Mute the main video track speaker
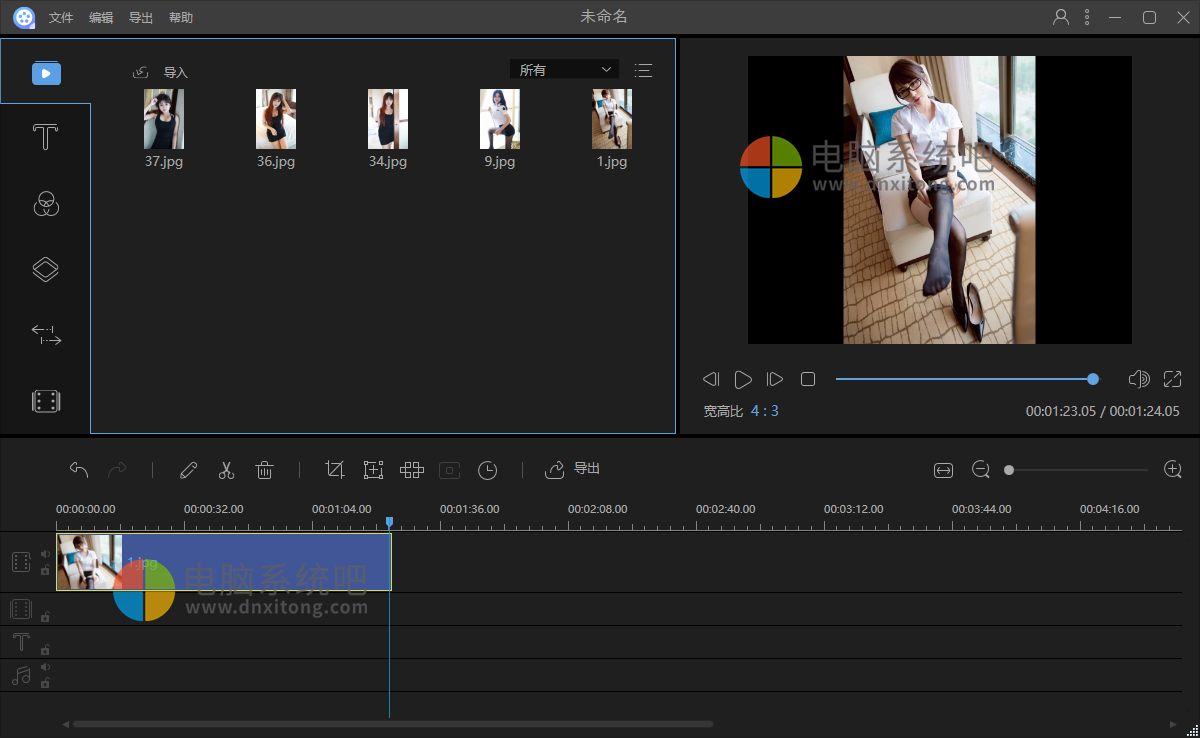This screenshot has height=738, width=1200. pos(45,554)
